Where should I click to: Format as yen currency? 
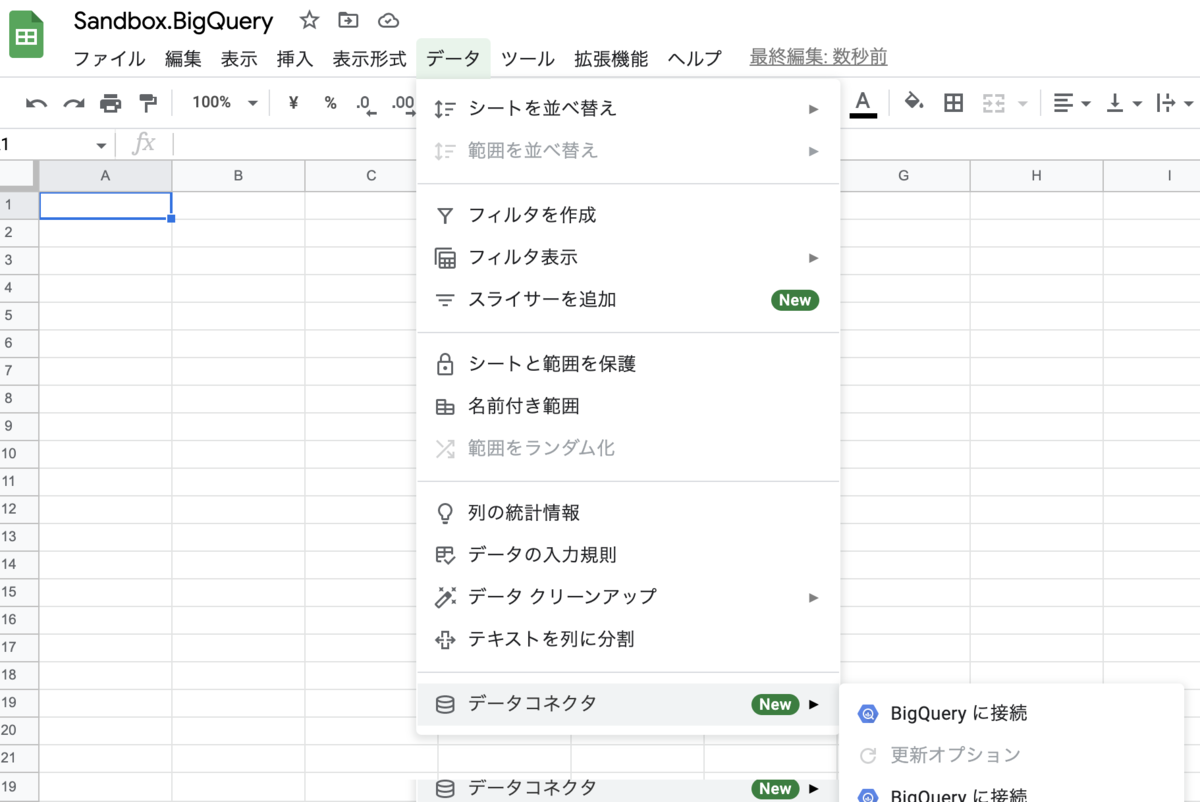coord(293,102)
